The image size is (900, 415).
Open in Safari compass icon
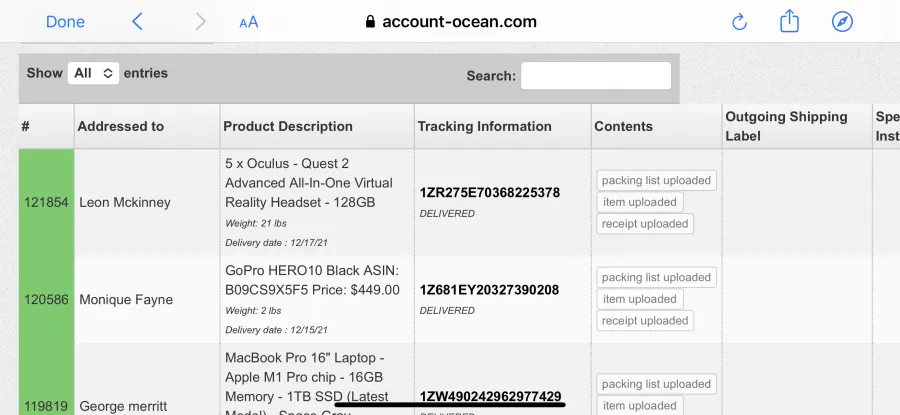point(842,22)
